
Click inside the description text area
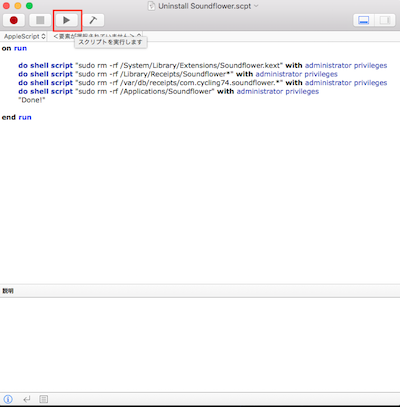coord(200,344)
